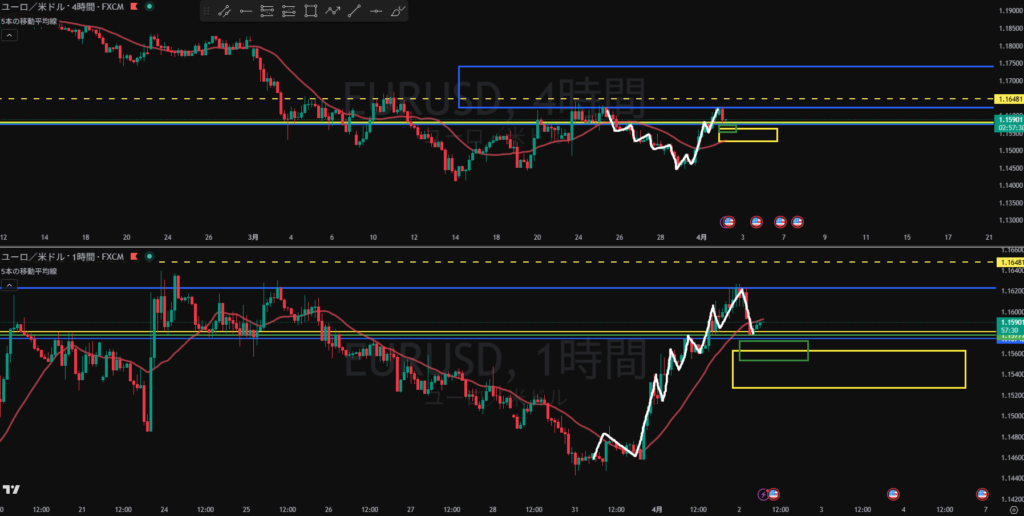Select the horizontal line tool

click(376, 12)
